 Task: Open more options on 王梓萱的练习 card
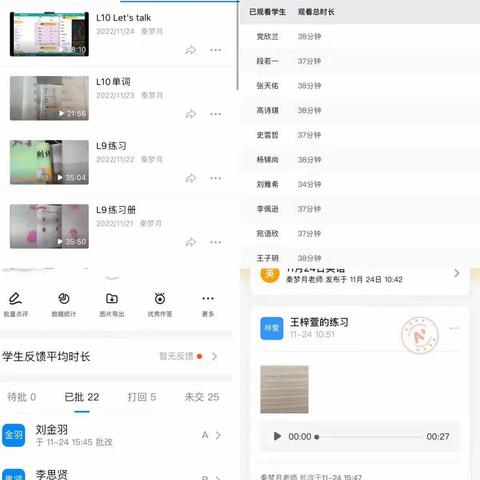point(454,328)
